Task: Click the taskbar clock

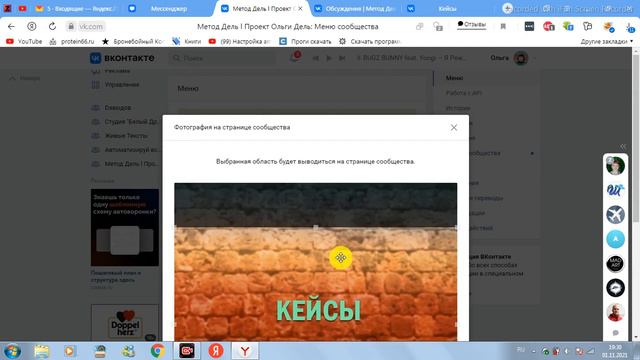Action: (x=615, y=351)
